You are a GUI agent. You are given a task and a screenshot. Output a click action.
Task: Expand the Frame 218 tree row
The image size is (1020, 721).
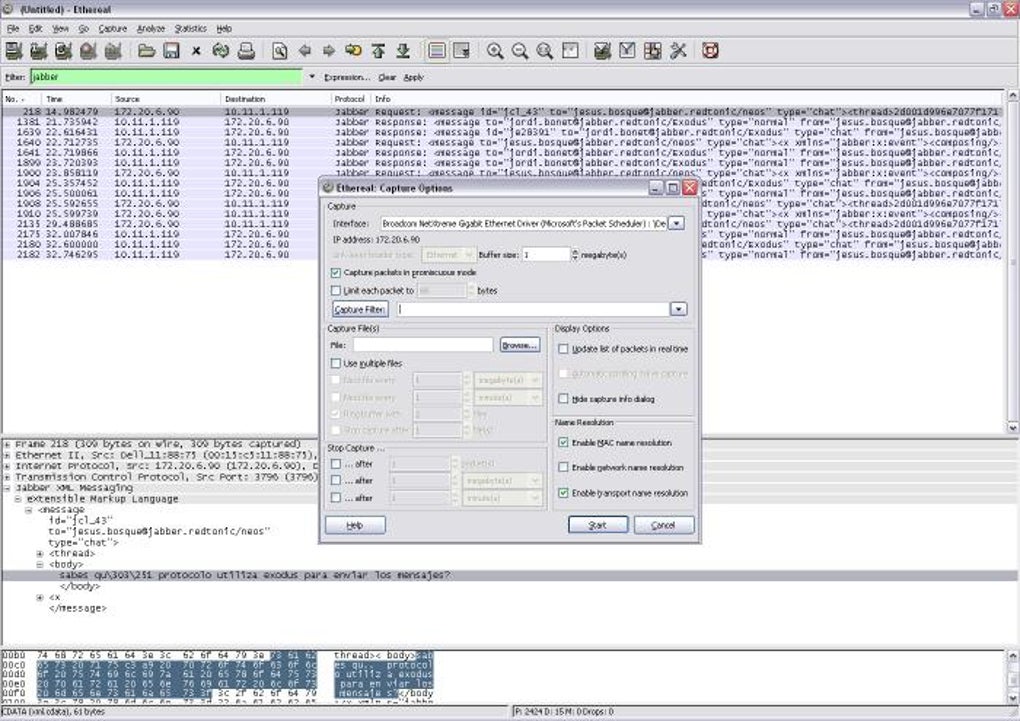pos(7,444)
